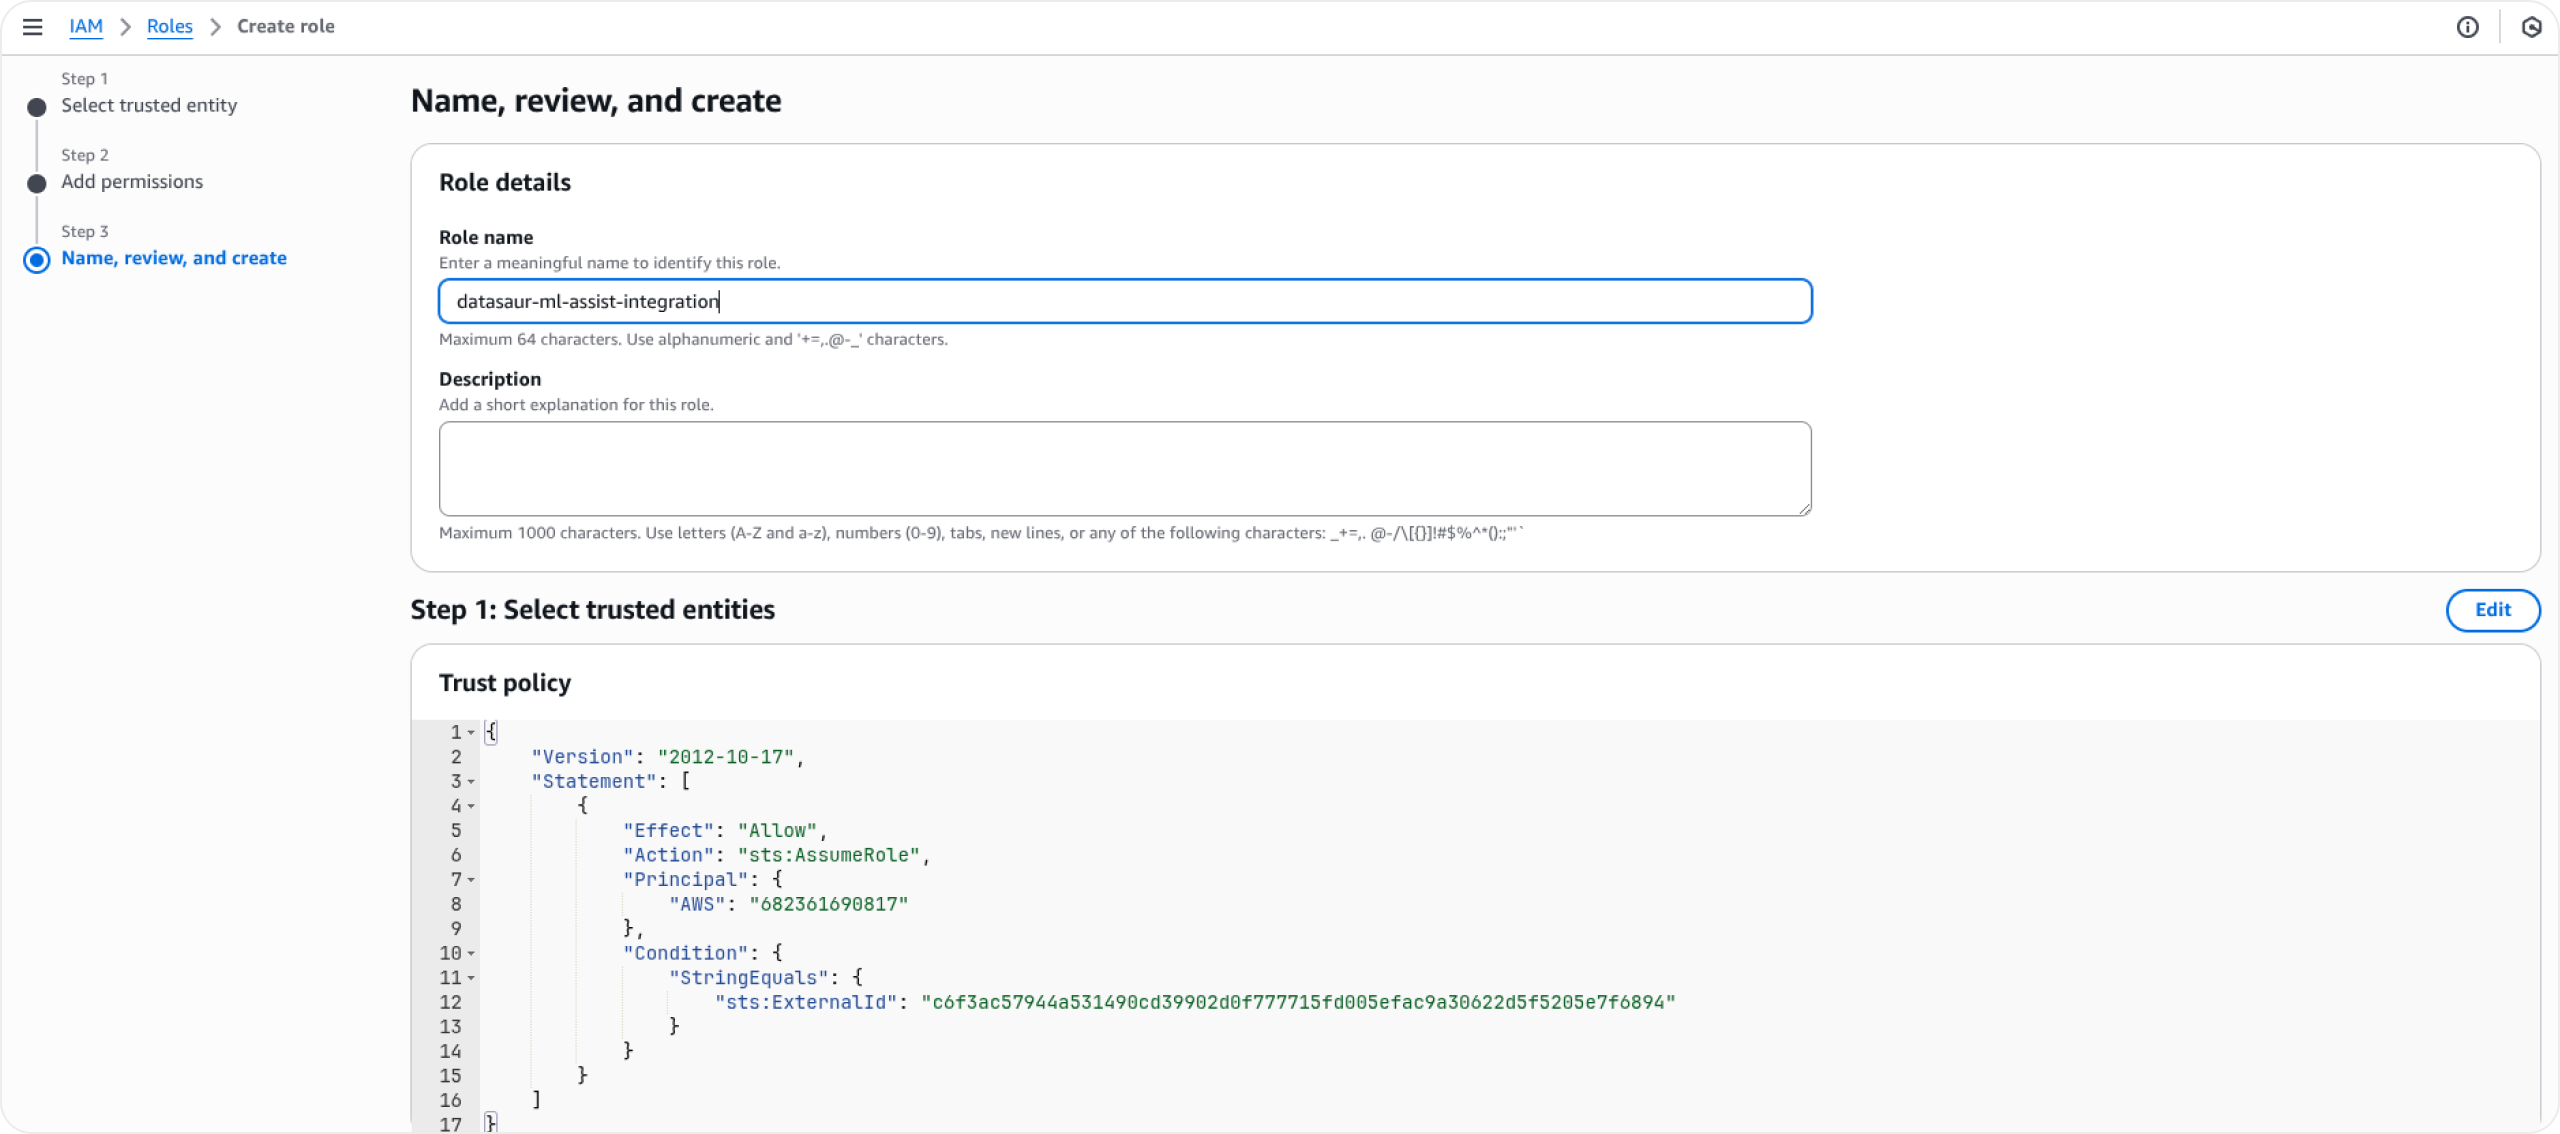
Task: Collapse the statement object on line 4
Action: coord(472,806)
